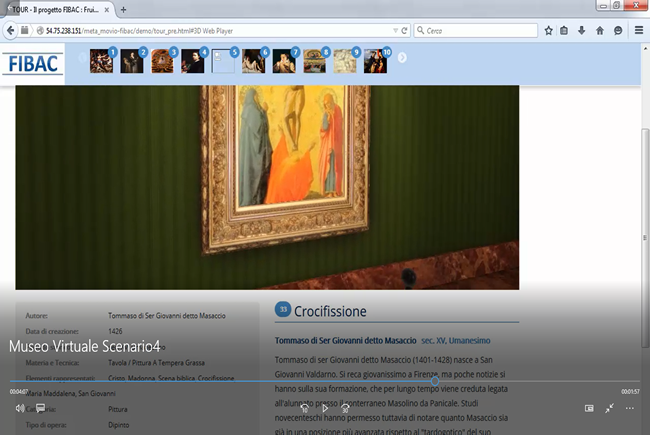Open a new tab with the plus button

123,10
